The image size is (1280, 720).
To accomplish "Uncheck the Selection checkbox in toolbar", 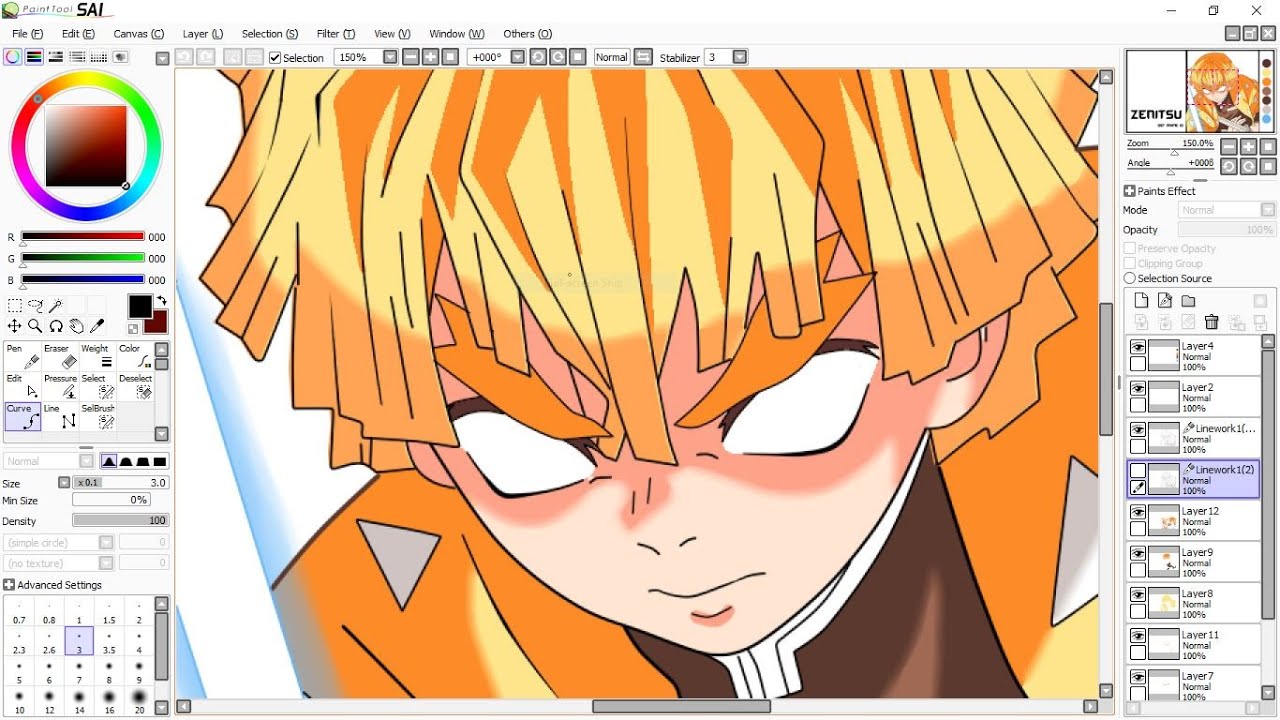I will [x=275, y=58].
